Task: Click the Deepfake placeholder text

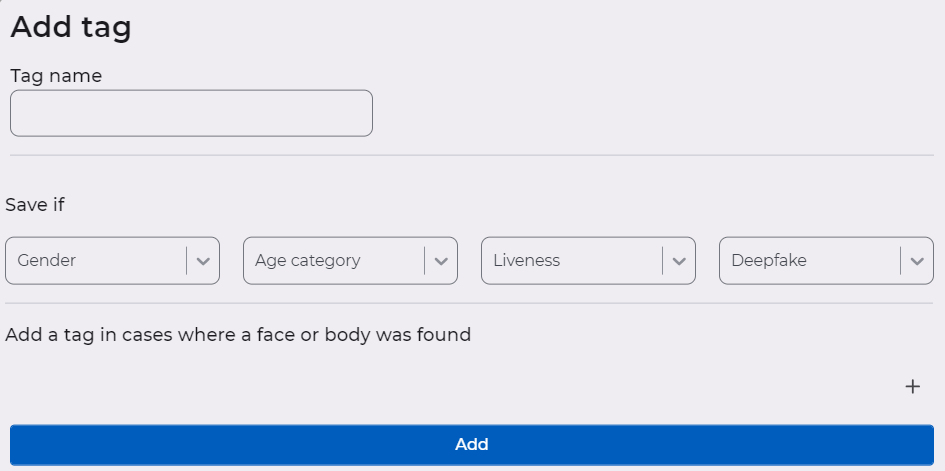Action: pyautogui.click(x=768, y=261)
